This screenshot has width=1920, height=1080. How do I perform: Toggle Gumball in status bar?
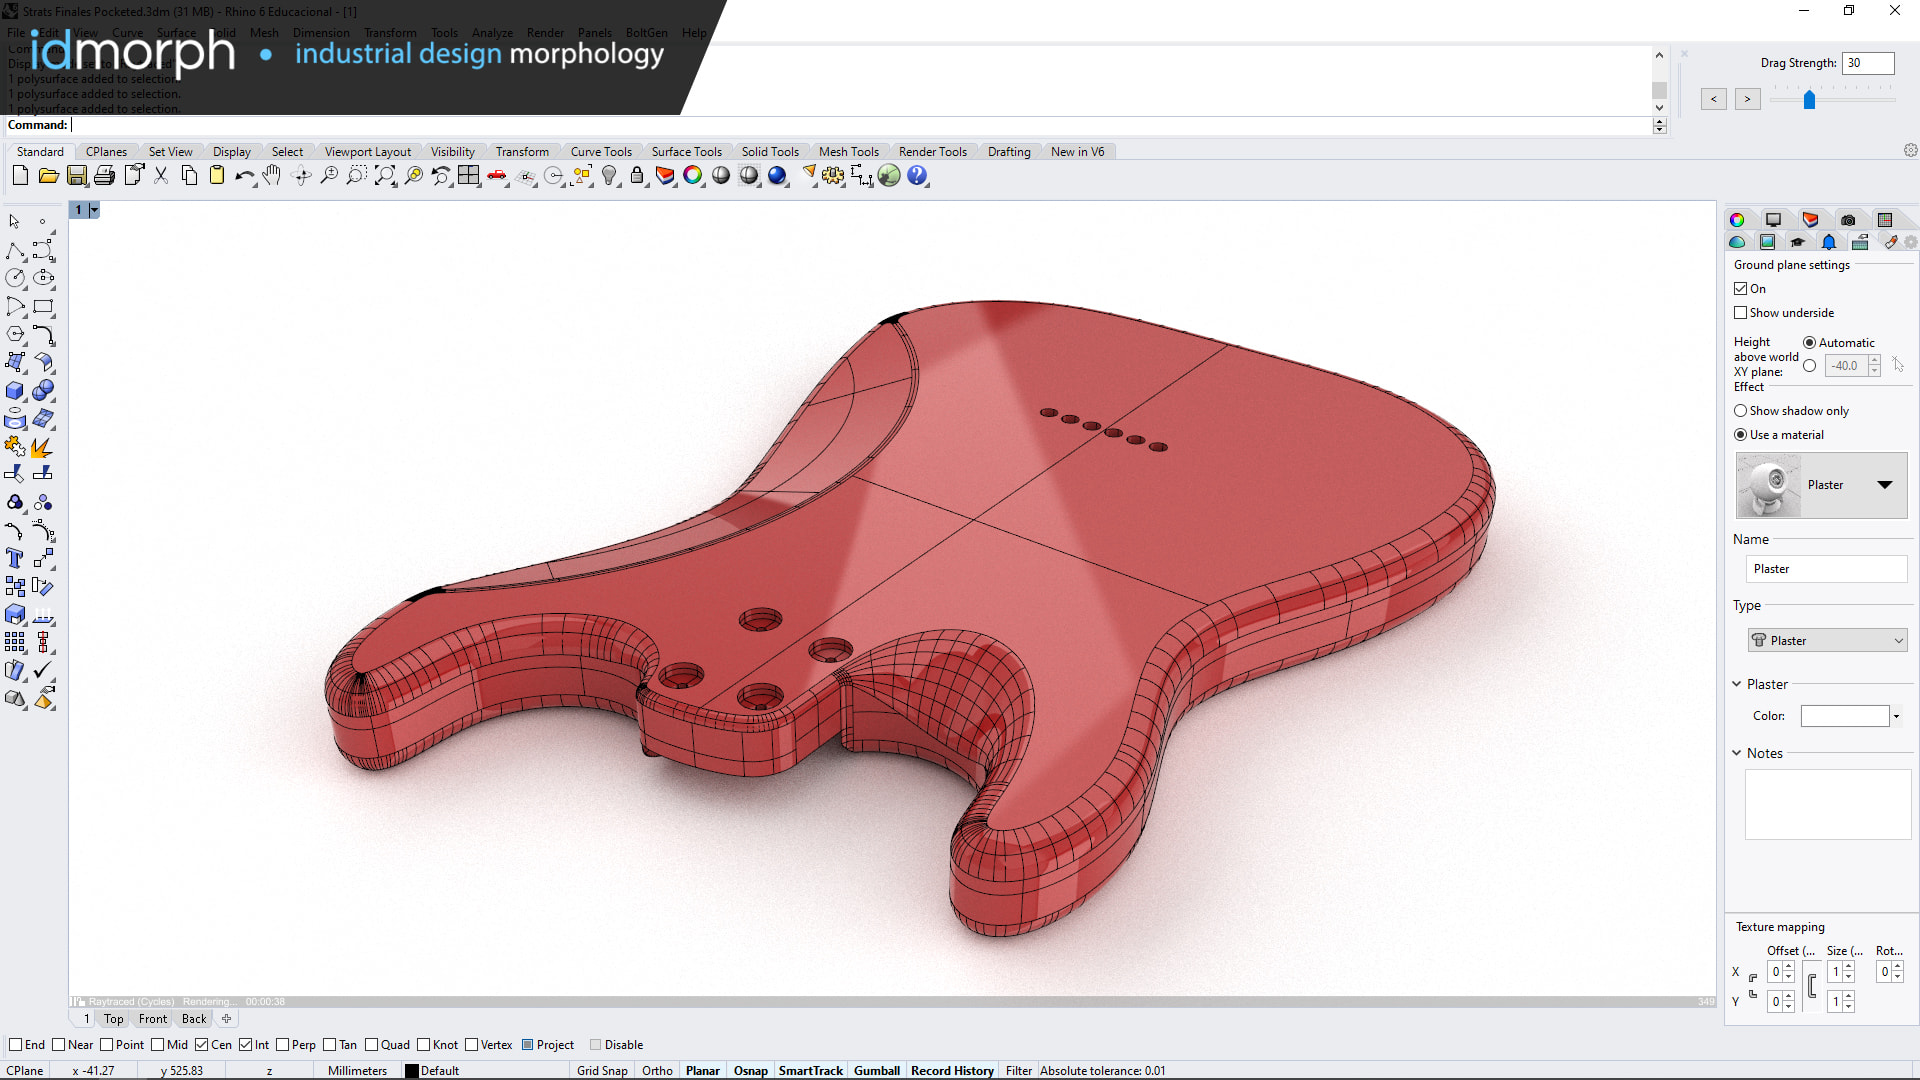click(876, 1071)
